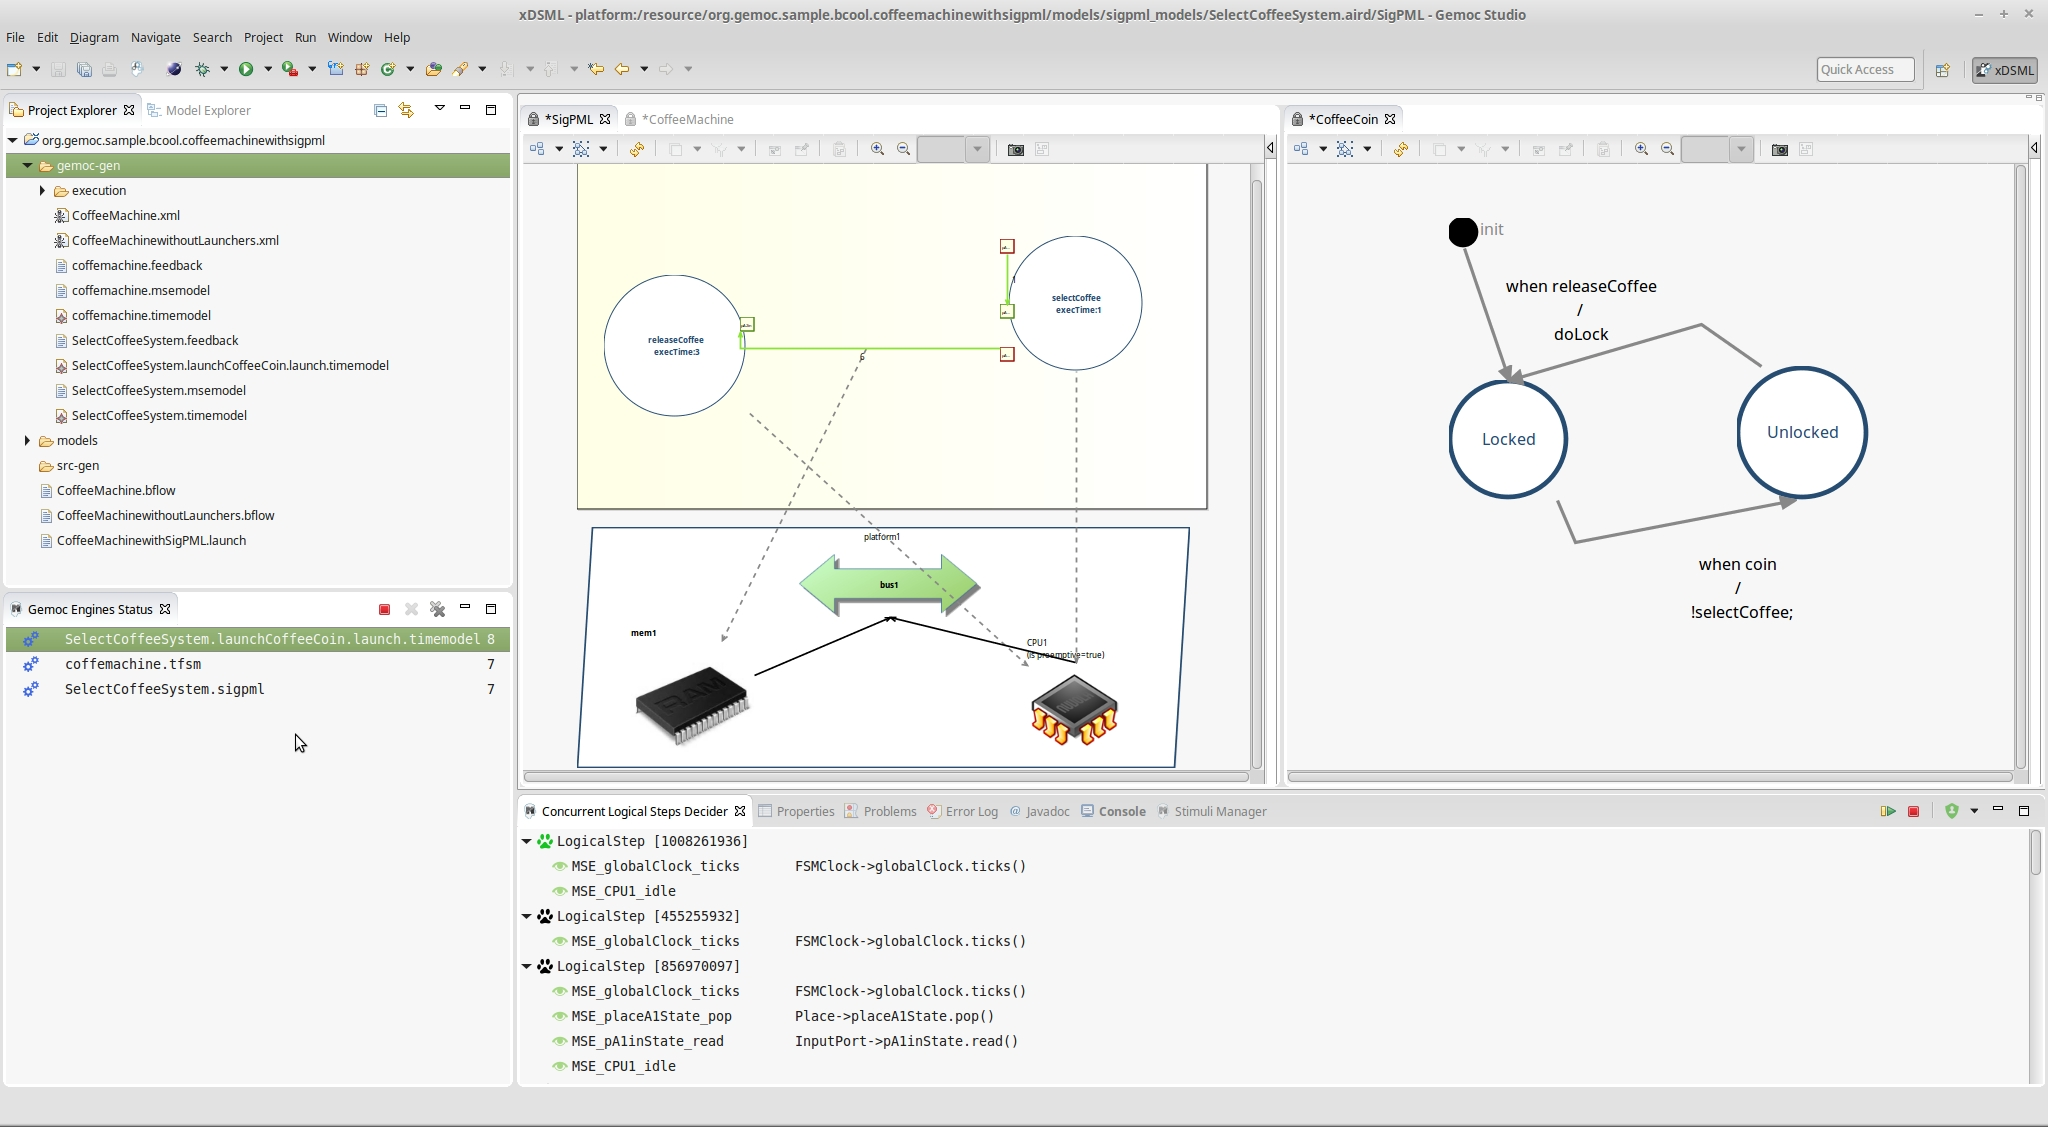The image size is (2048, 1127).
Task: Link Project Explorer with active editor
Action: coord(406,110)
